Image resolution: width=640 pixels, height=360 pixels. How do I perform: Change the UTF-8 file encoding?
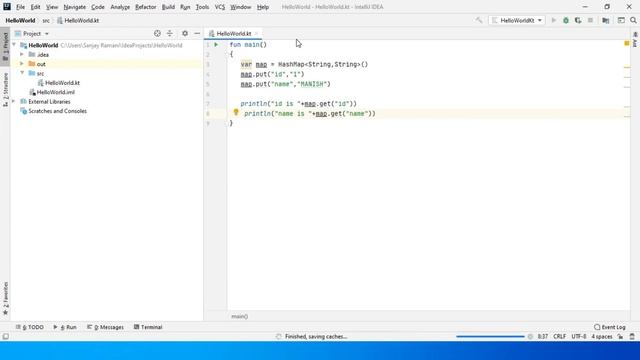click(x=579, y=336)
